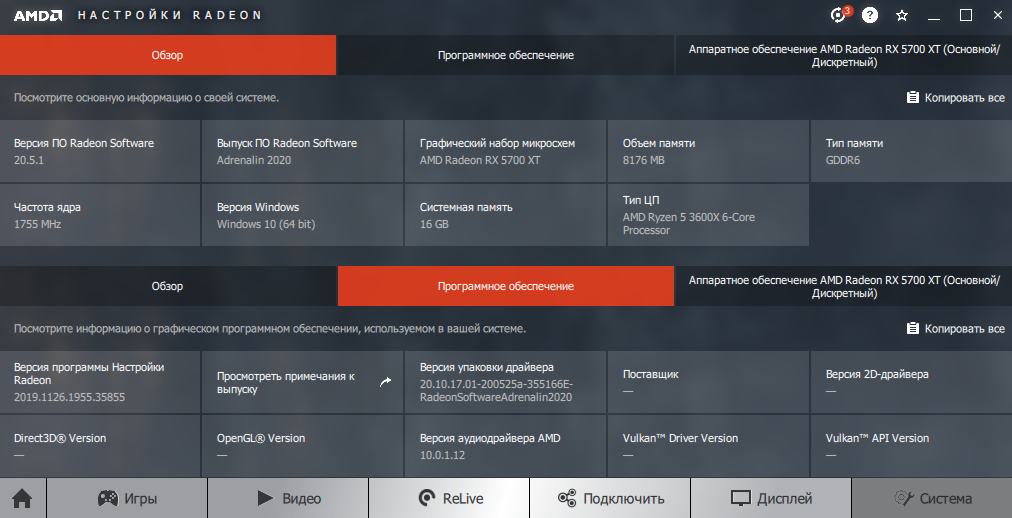Screen dimensions: 1012x518
Task: Click the Версия ПО Radeon Software 20.5.1 tile
Action: 99,151
